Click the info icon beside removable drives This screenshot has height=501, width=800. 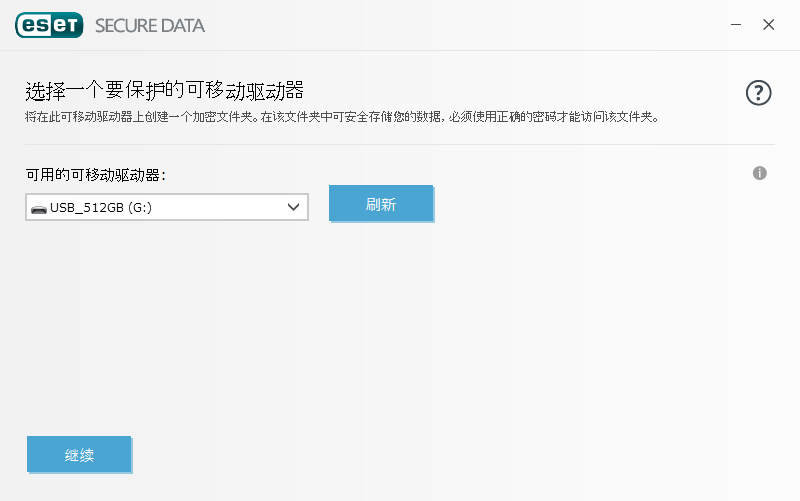pos(759,173)
